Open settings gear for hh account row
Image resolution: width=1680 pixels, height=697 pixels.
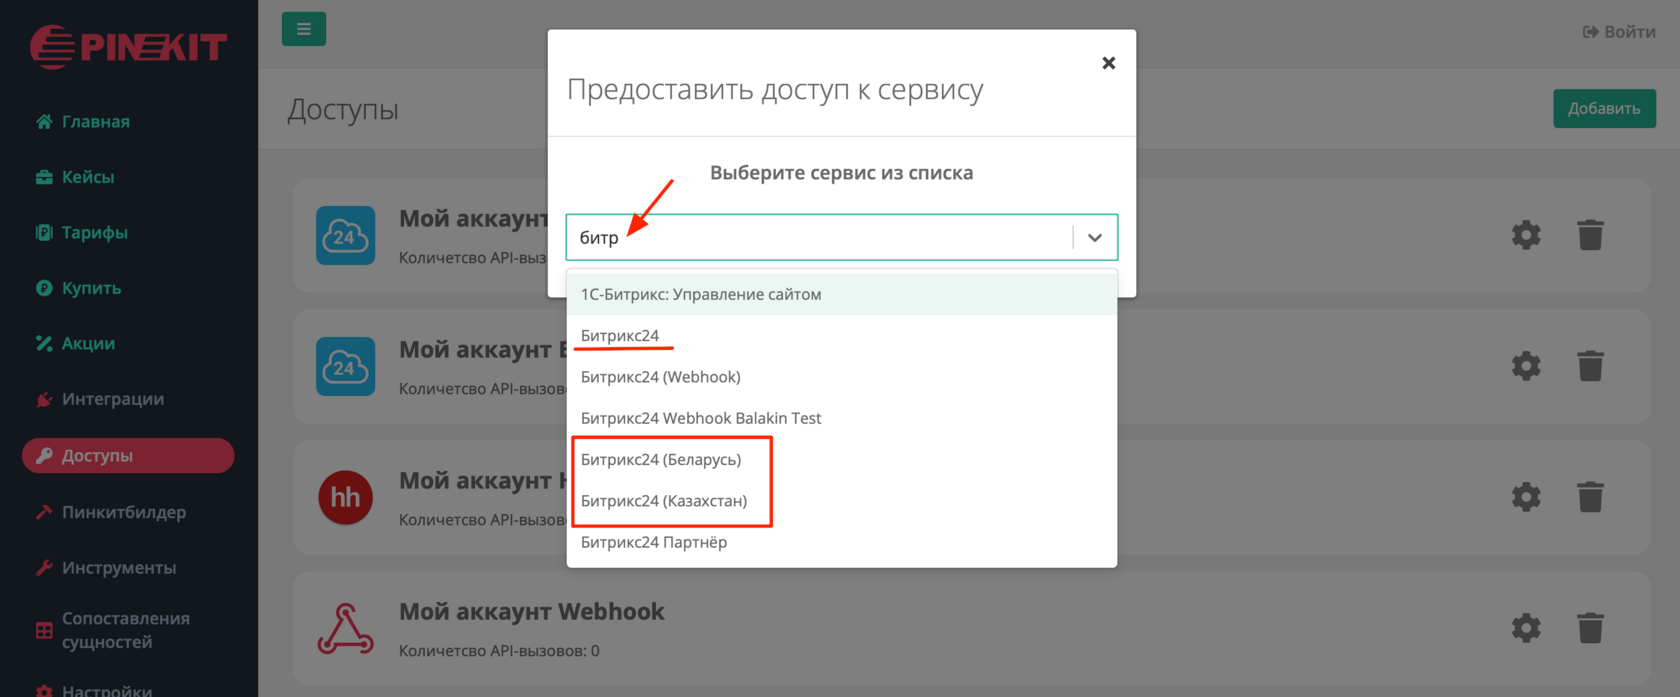pyautogui.click(x=1526, y=497)
